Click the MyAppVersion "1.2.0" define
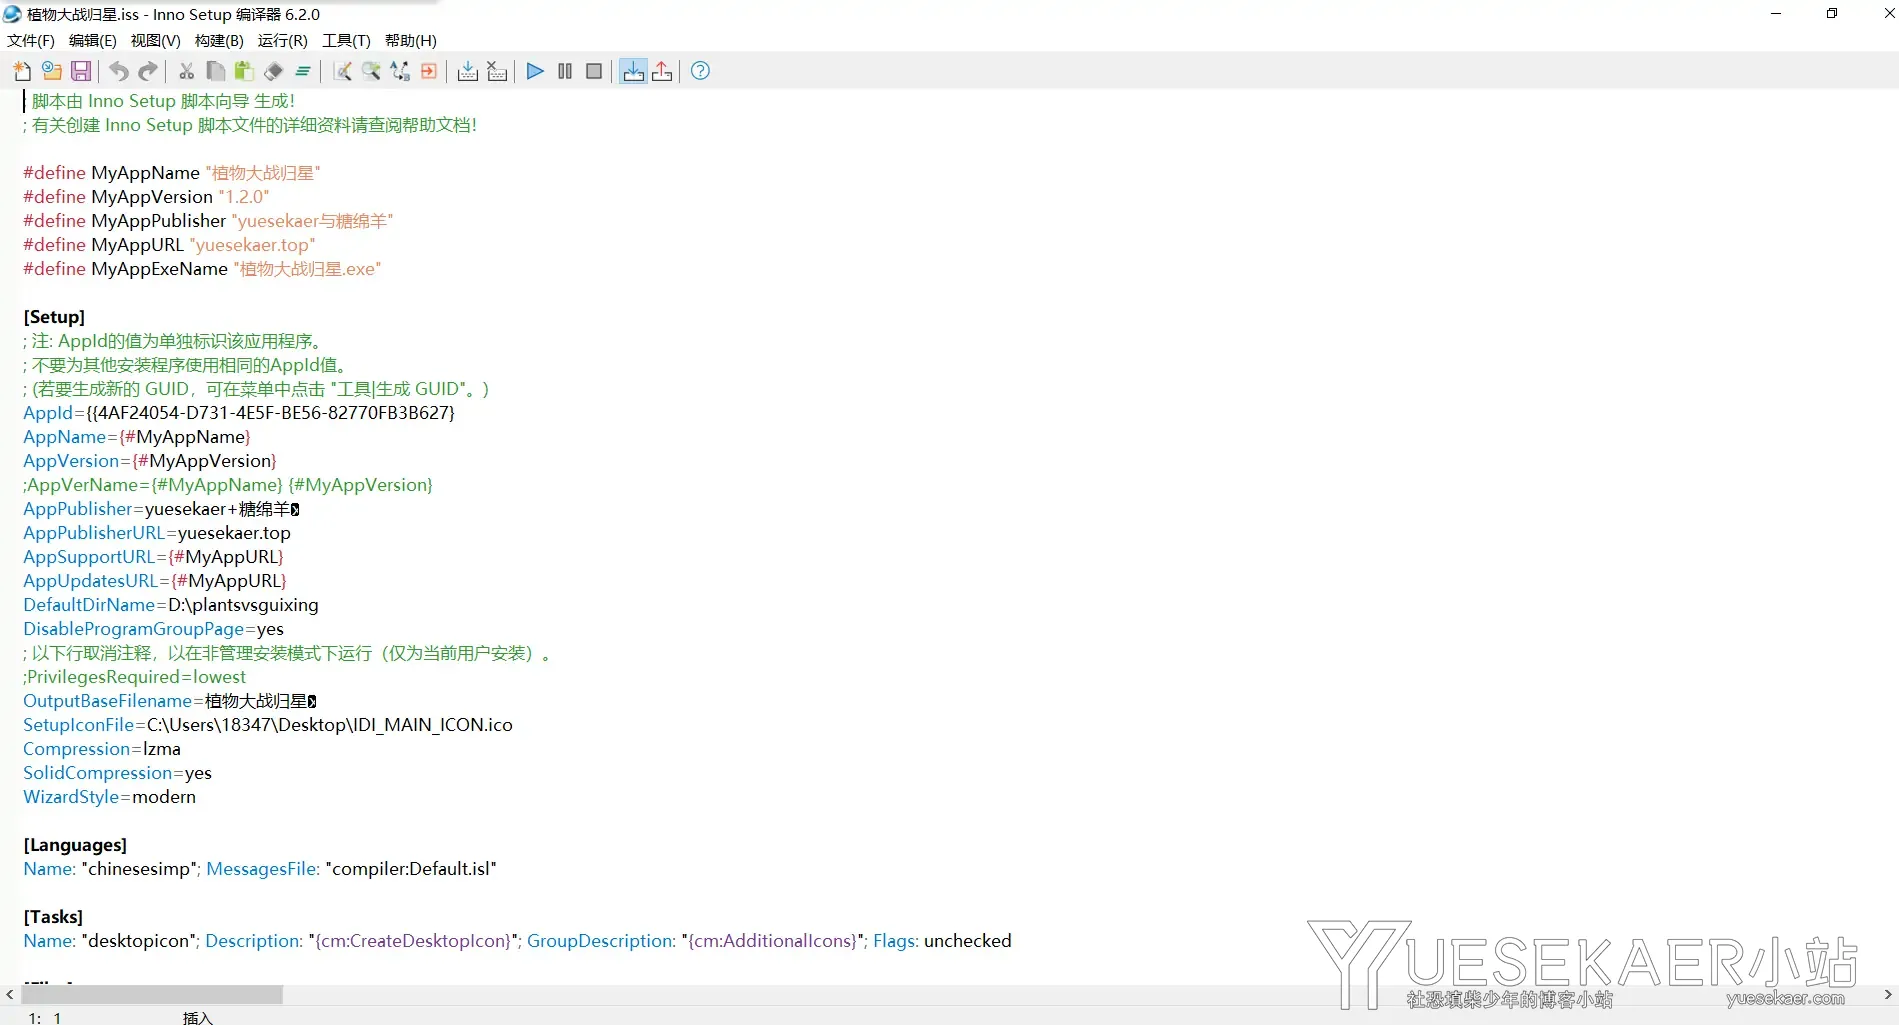This screenshot has height=1025, width=1899. pos(146,197)
